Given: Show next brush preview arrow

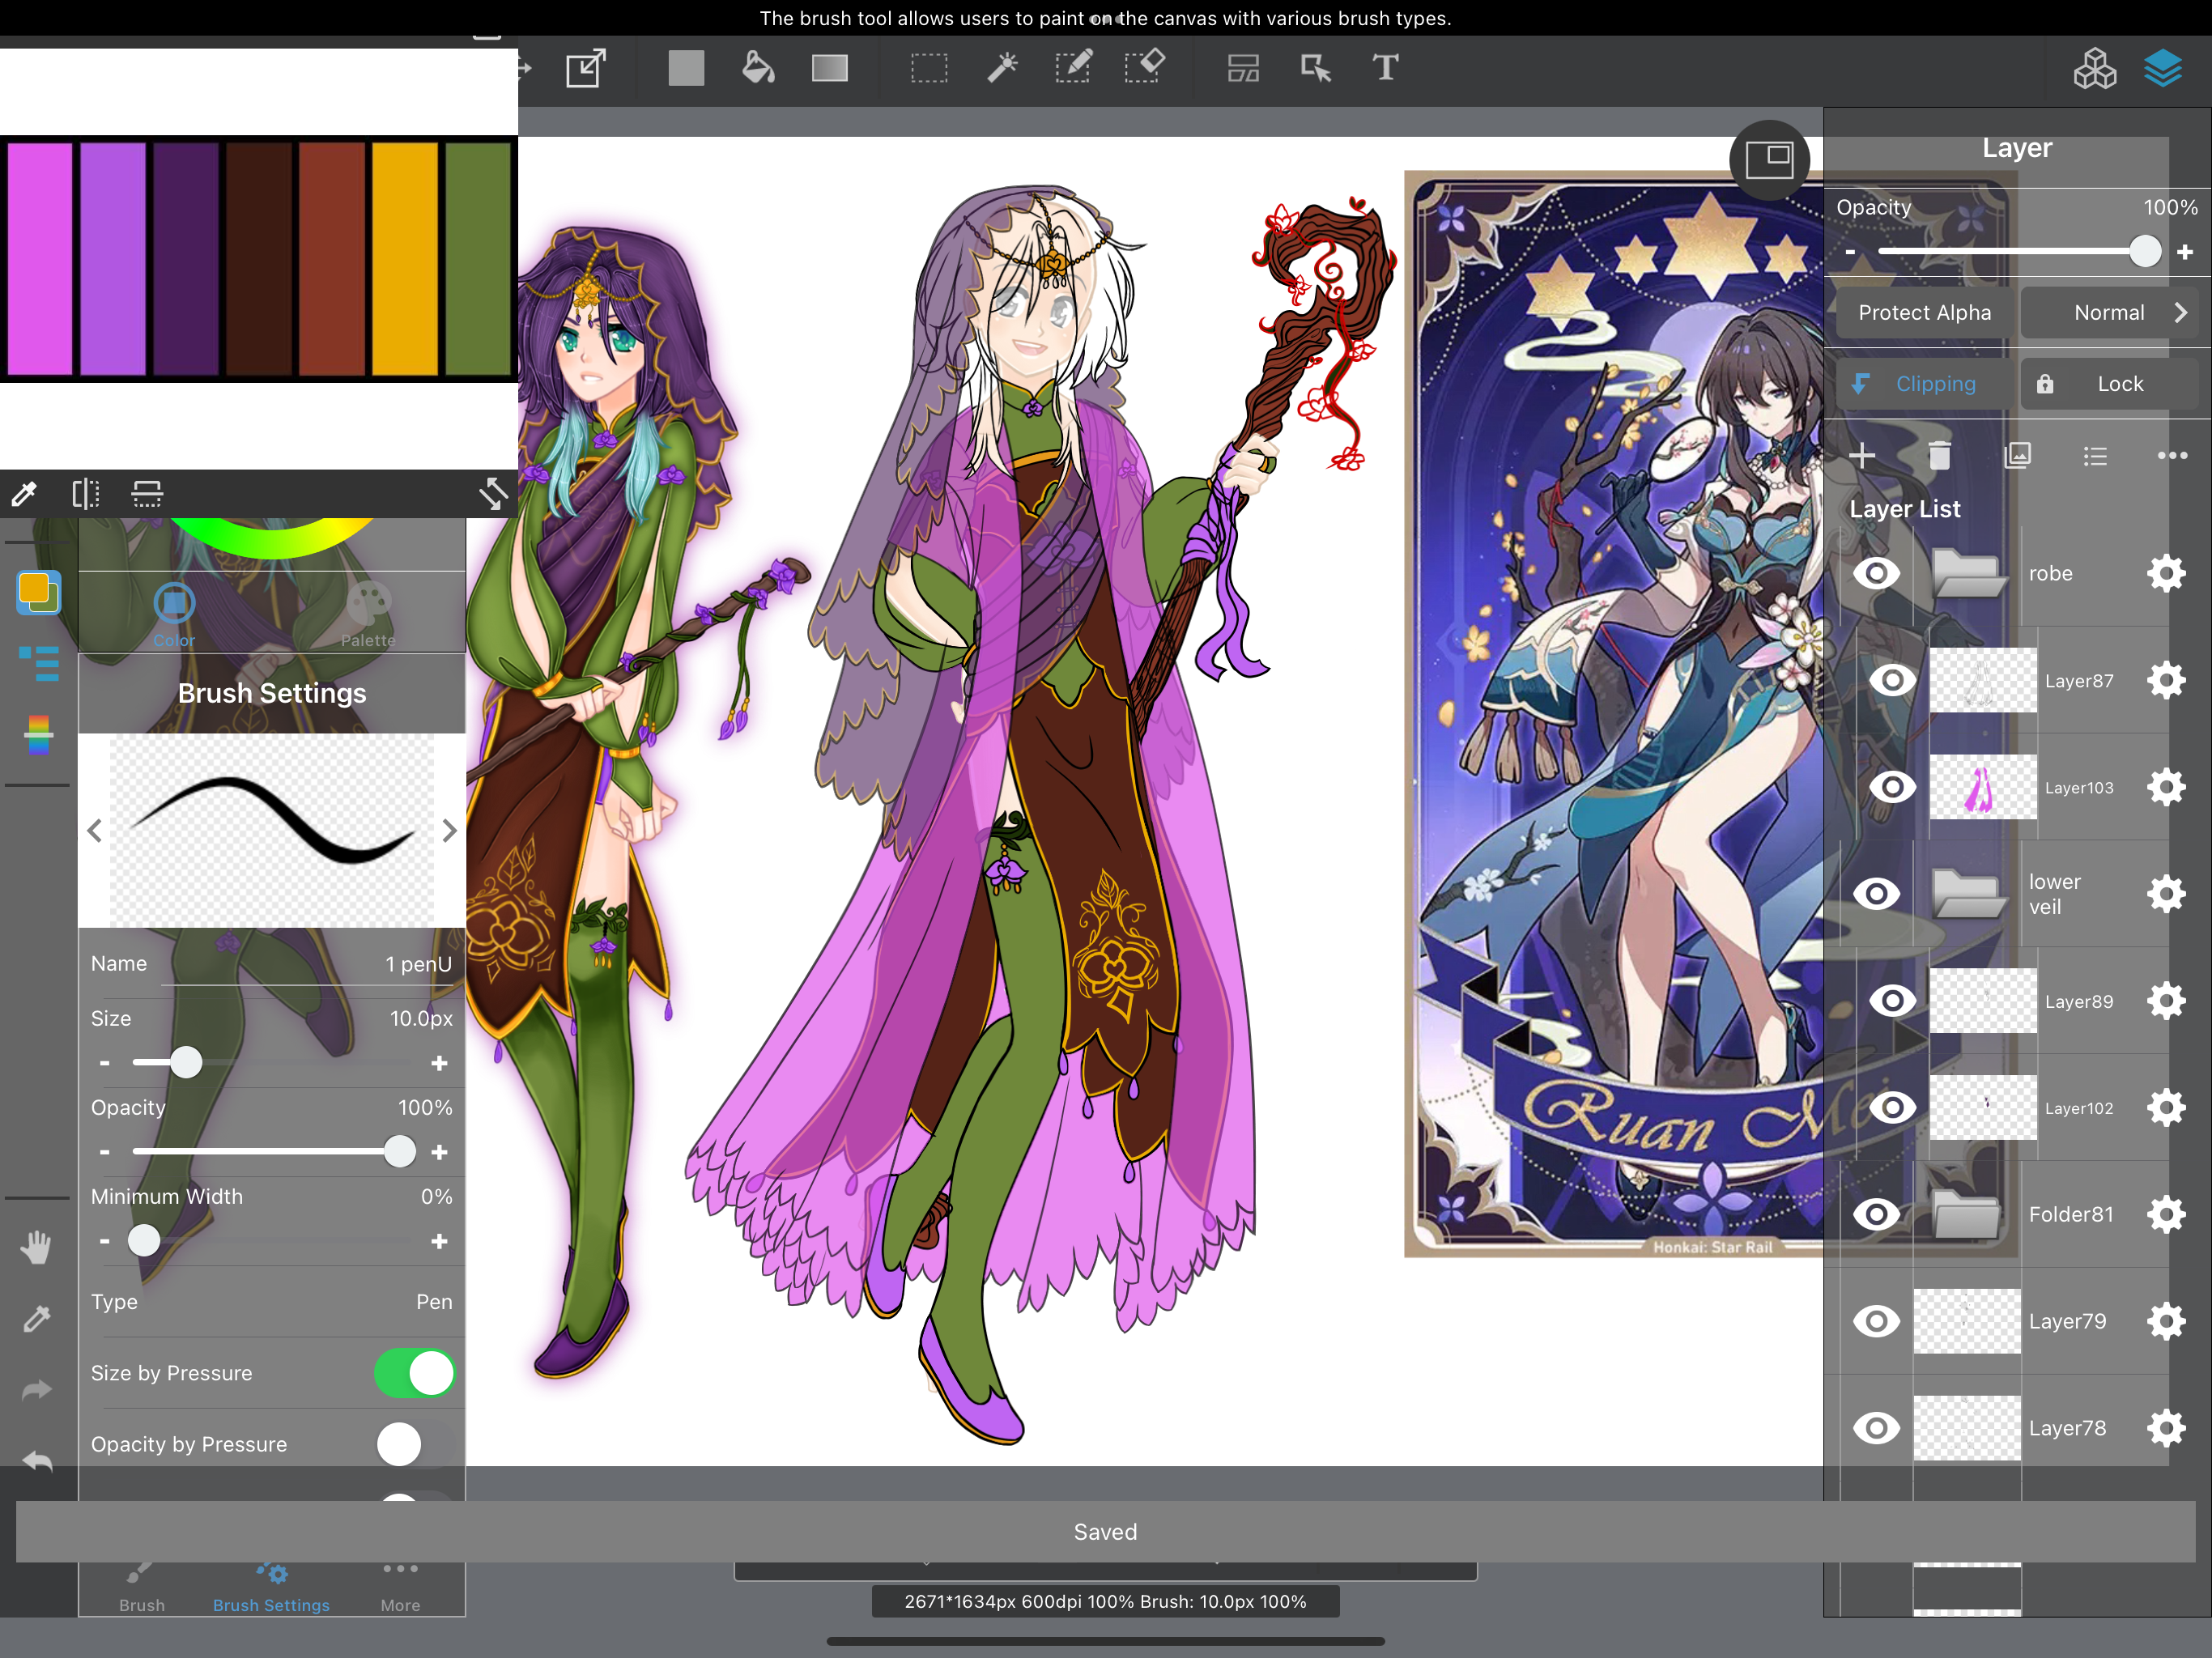Looking at the screenshot, I should click(x=449, y=830).
